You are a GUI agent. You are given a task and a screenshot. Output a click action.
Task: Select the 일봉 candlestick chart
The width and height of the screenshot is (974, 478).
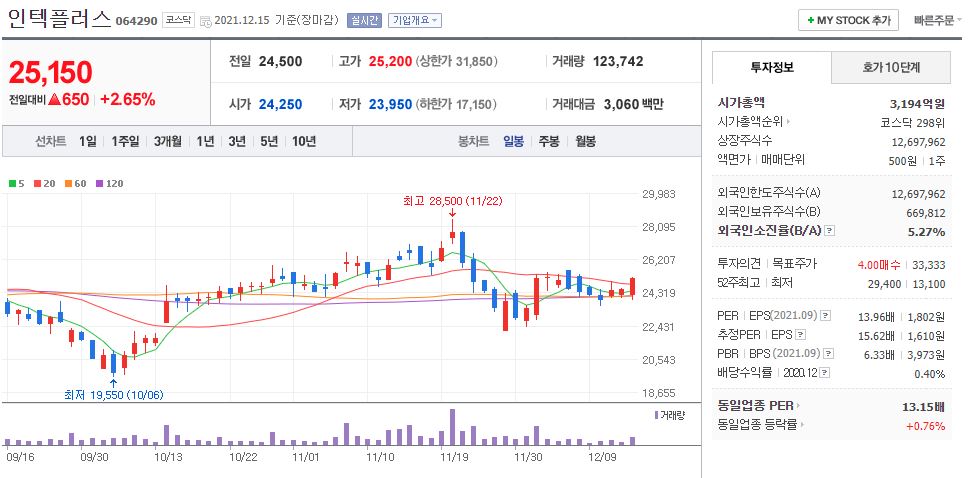click(x=514, y=142)
